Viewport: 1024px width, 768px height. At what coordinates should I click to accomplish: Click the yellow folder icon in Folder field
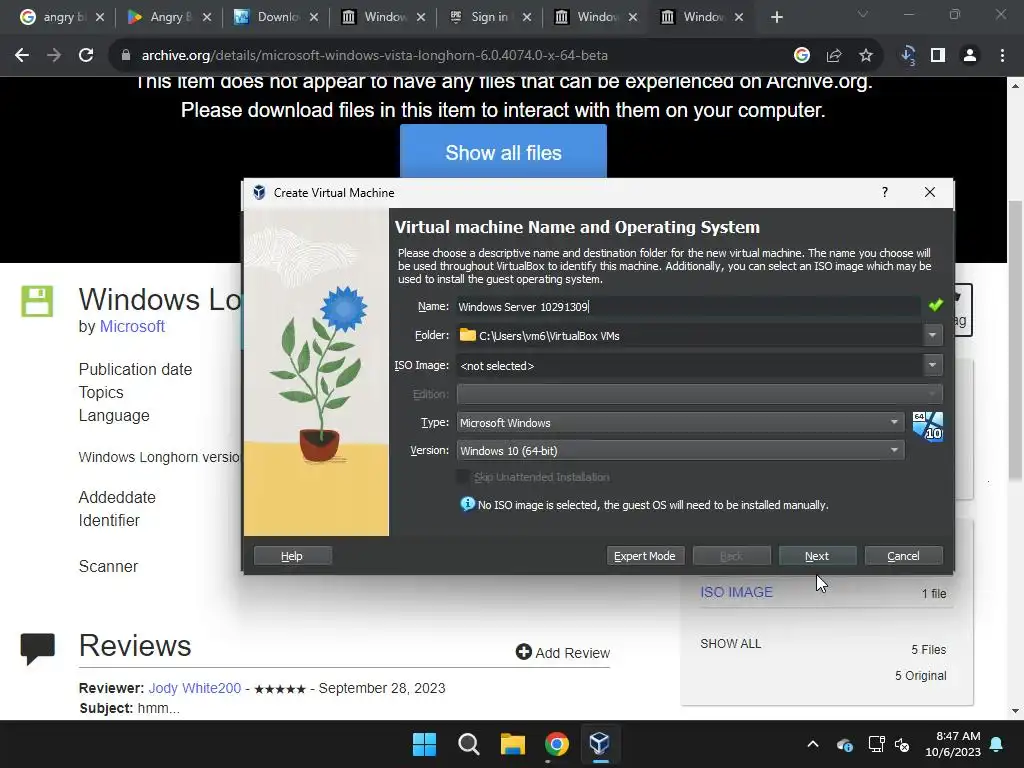(468, 335)
